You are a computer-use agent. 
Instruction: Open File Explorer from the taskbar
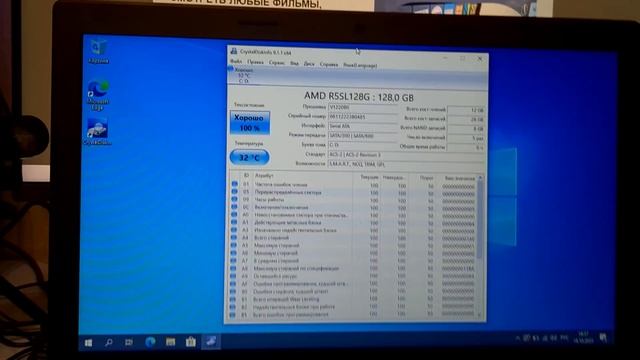[x=170, y=342]
